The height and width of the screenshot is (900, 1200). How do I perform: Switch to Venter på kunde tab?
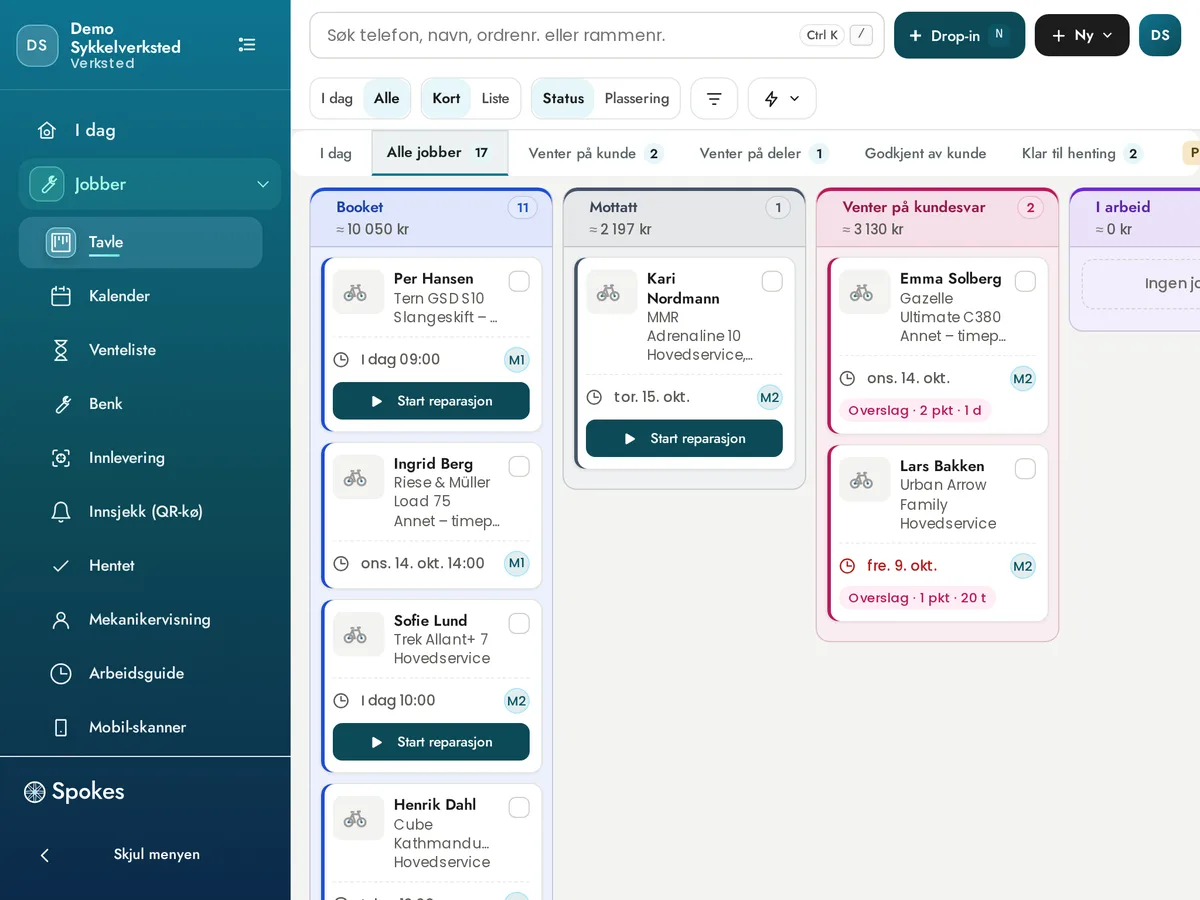(595, 153)
